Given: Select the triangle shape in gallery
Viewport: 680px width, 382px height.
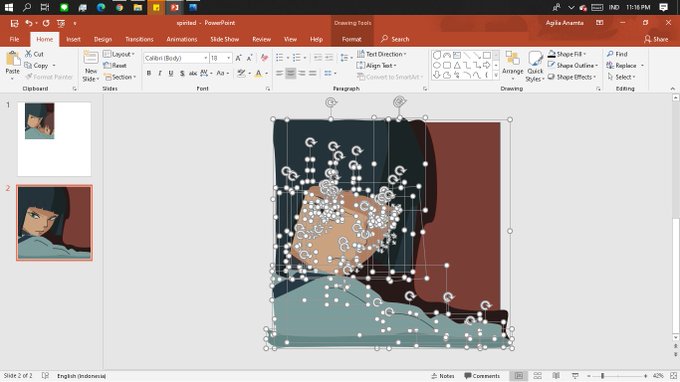Looking at the screenshot, I should 457,65.
